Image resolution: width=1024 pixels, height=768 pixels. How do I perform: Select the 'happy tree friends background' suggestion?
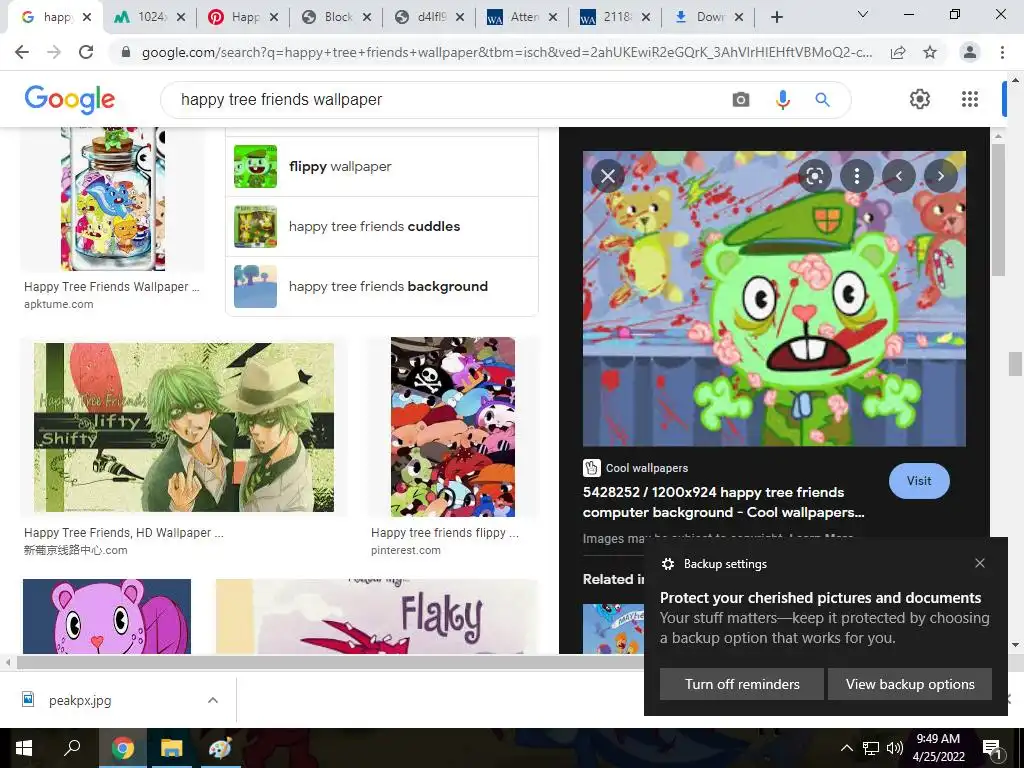coord(382,287)
